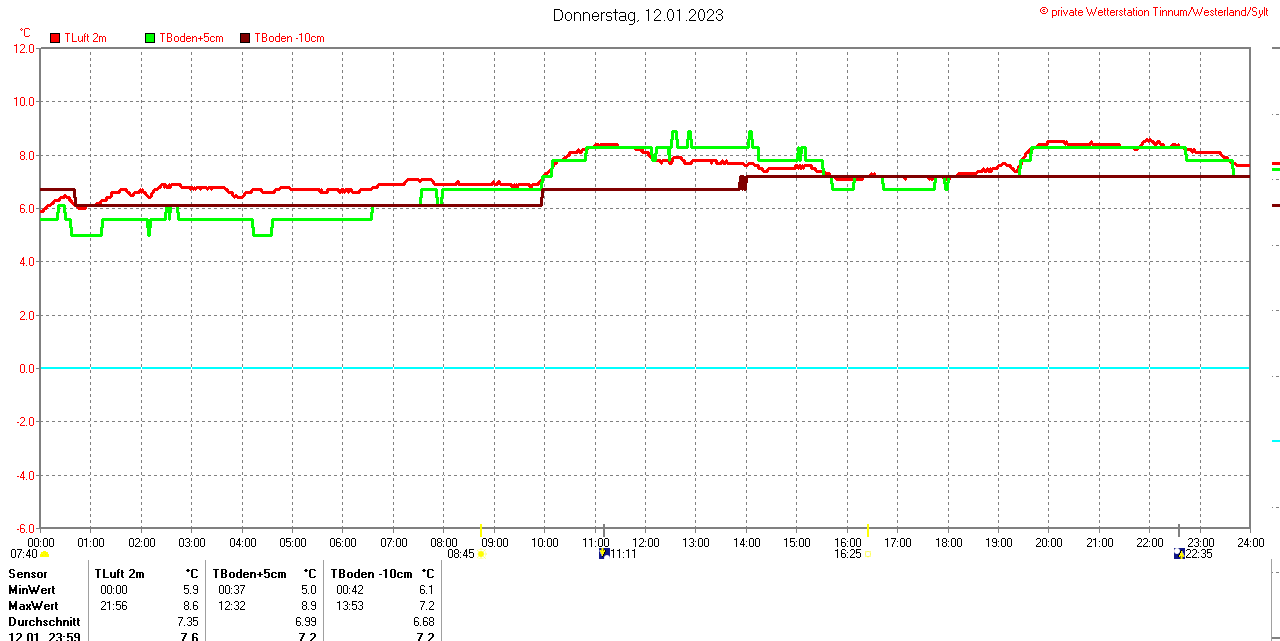Viewport: 1280px width, 641px height.
Task: Click the Donnerstag, 12.01.2023 chart title
Action: pos(638,15)
